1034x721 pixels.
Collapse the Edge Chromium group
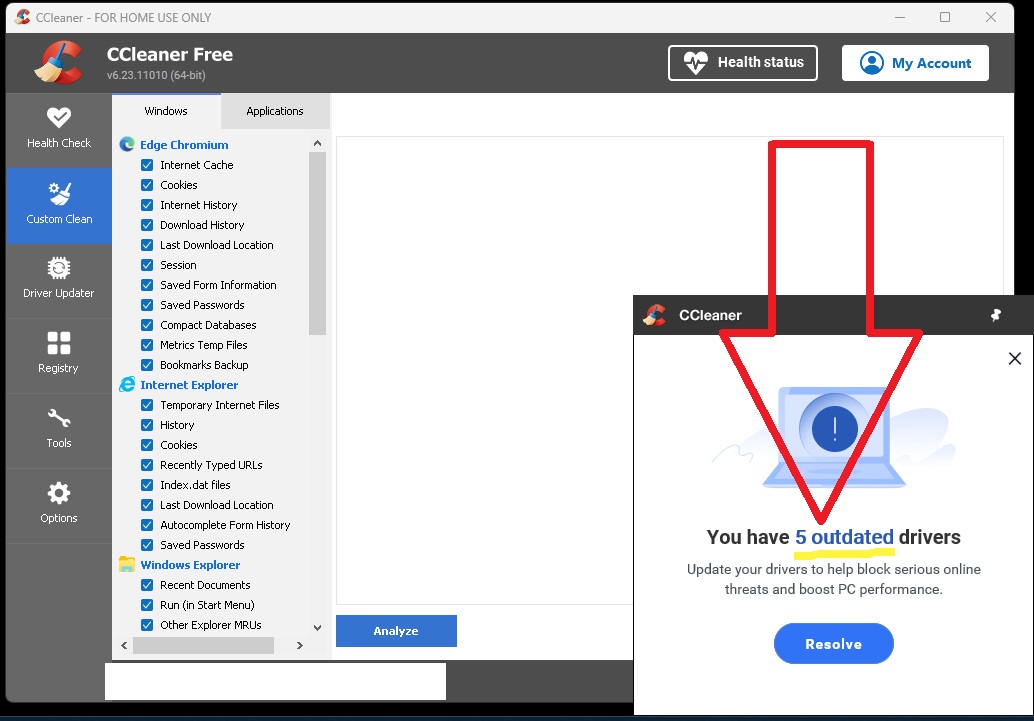(x=184, y=144)
